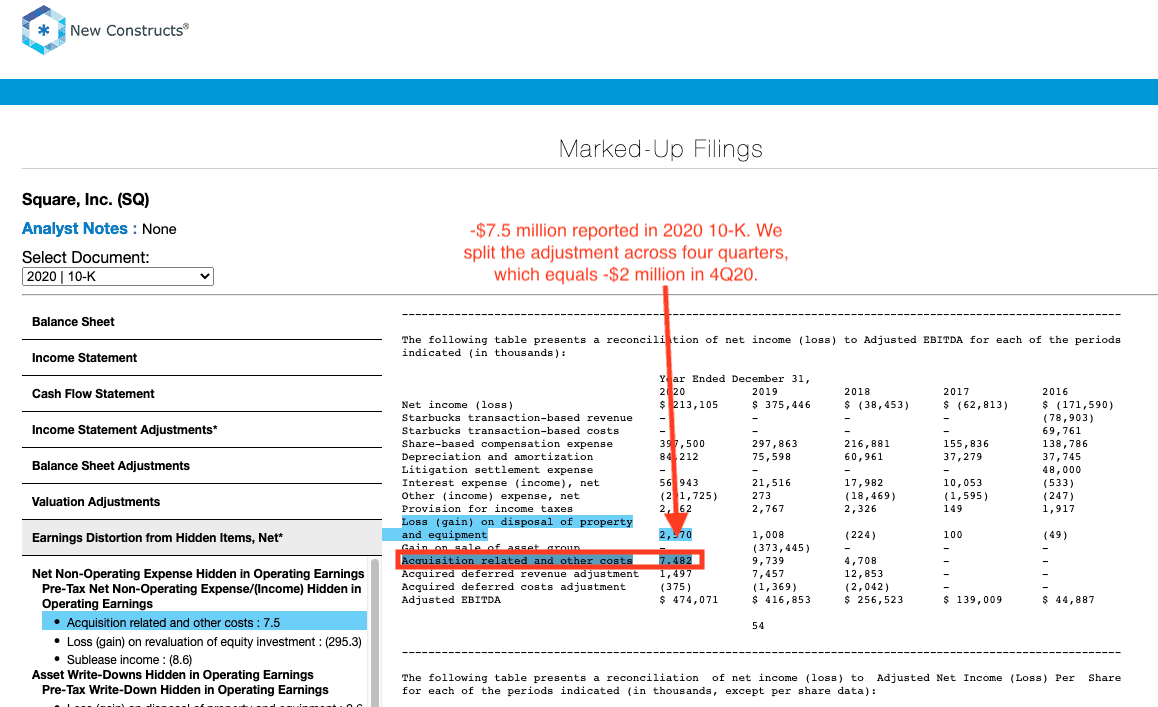Click 2016 Litigation settlement expense value 48,000

[1061, 470]
